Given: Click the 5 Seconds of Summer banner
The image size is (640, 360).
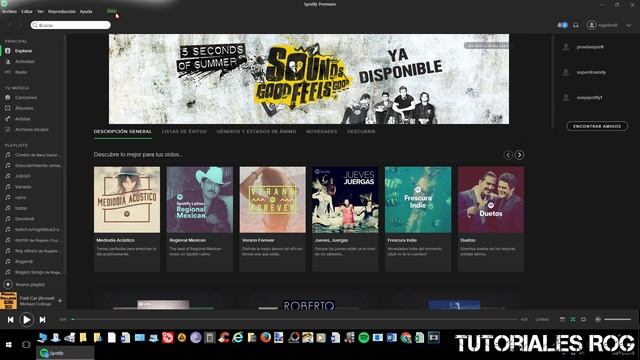Looking at the screenshot, I should coord(309,79).
